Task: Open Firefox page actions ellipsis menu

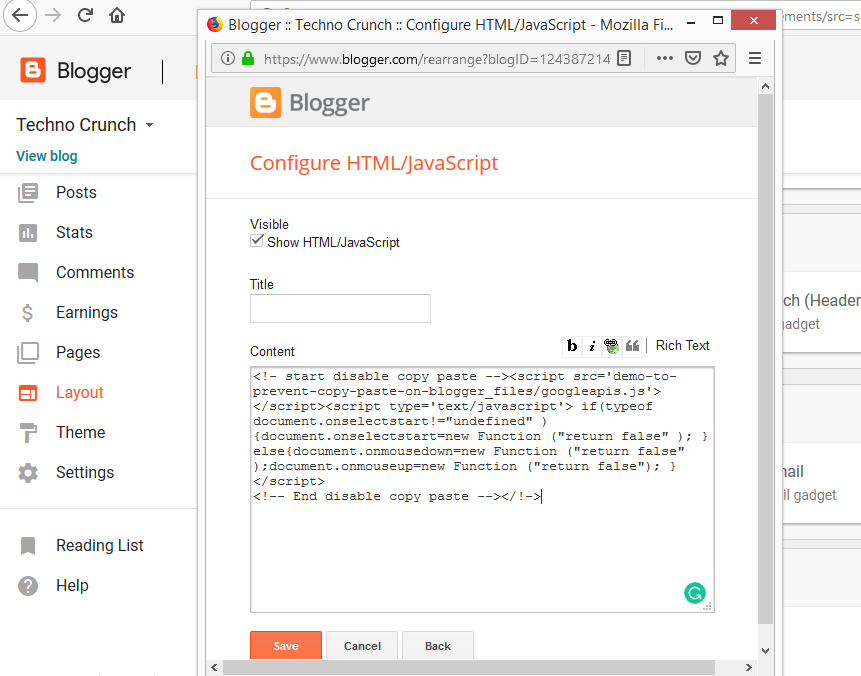Action: click(664, 58)
